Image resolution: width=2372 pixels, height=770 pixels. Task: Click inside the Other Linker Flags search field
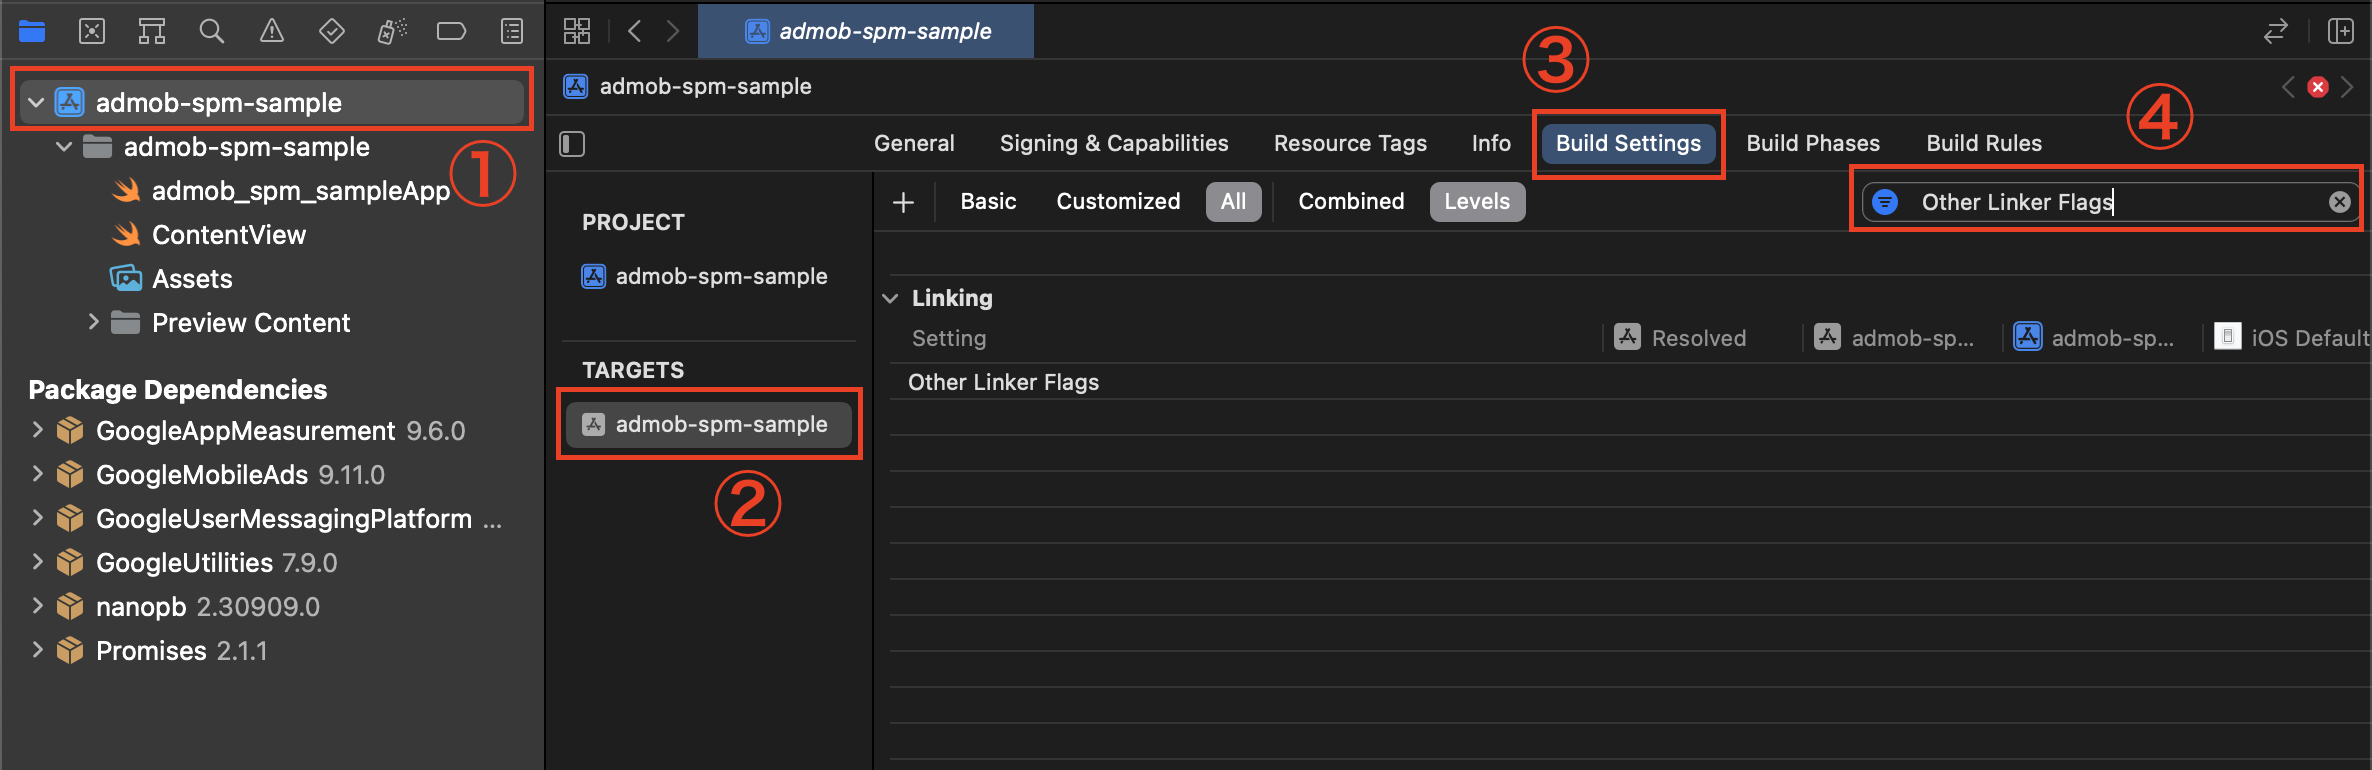pyautogui.click(x=2110, y=202)
